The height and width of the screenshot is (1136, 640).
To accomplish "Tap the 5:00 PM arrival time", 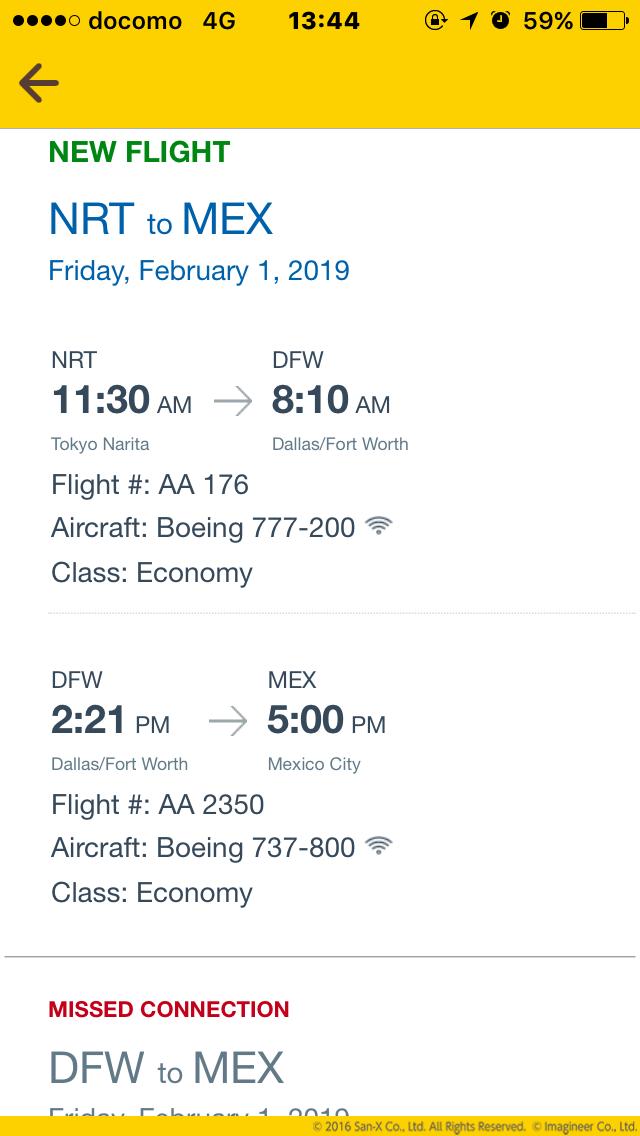I will tap(326, 721).
